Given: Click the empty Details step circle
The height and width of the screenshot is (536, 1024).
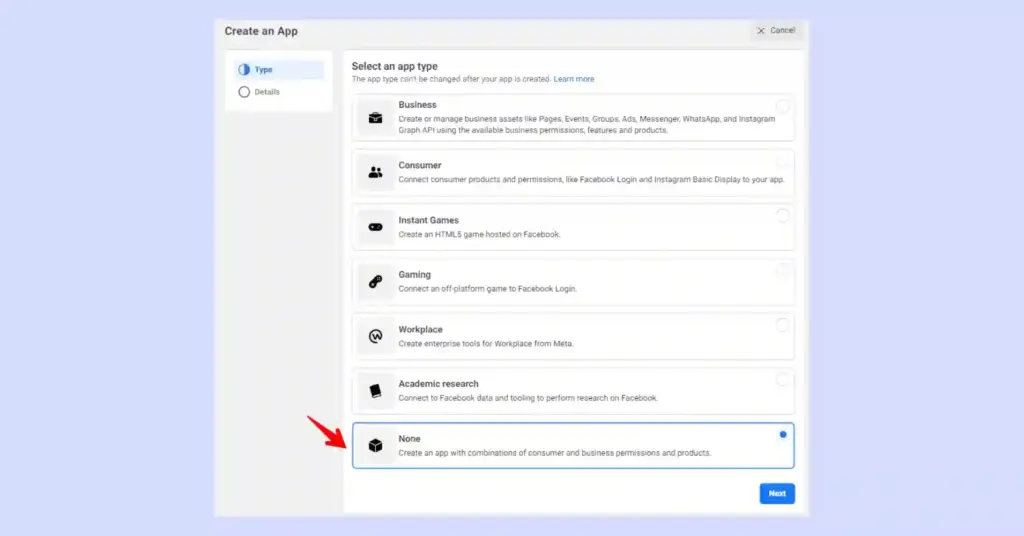Looking at the screenshot, I should (x=244, y=92).
